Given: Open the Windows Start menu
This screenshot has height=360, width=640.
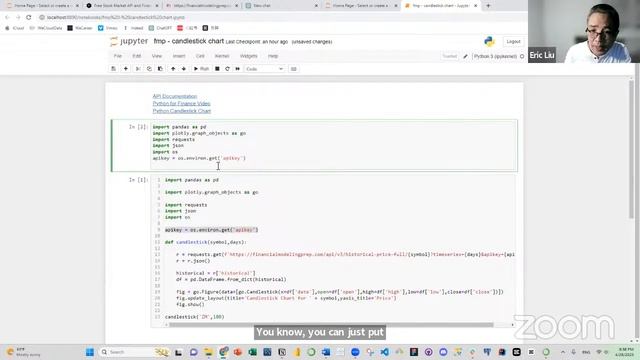Looking at the screenshot, I should click(x=90, y=352).
